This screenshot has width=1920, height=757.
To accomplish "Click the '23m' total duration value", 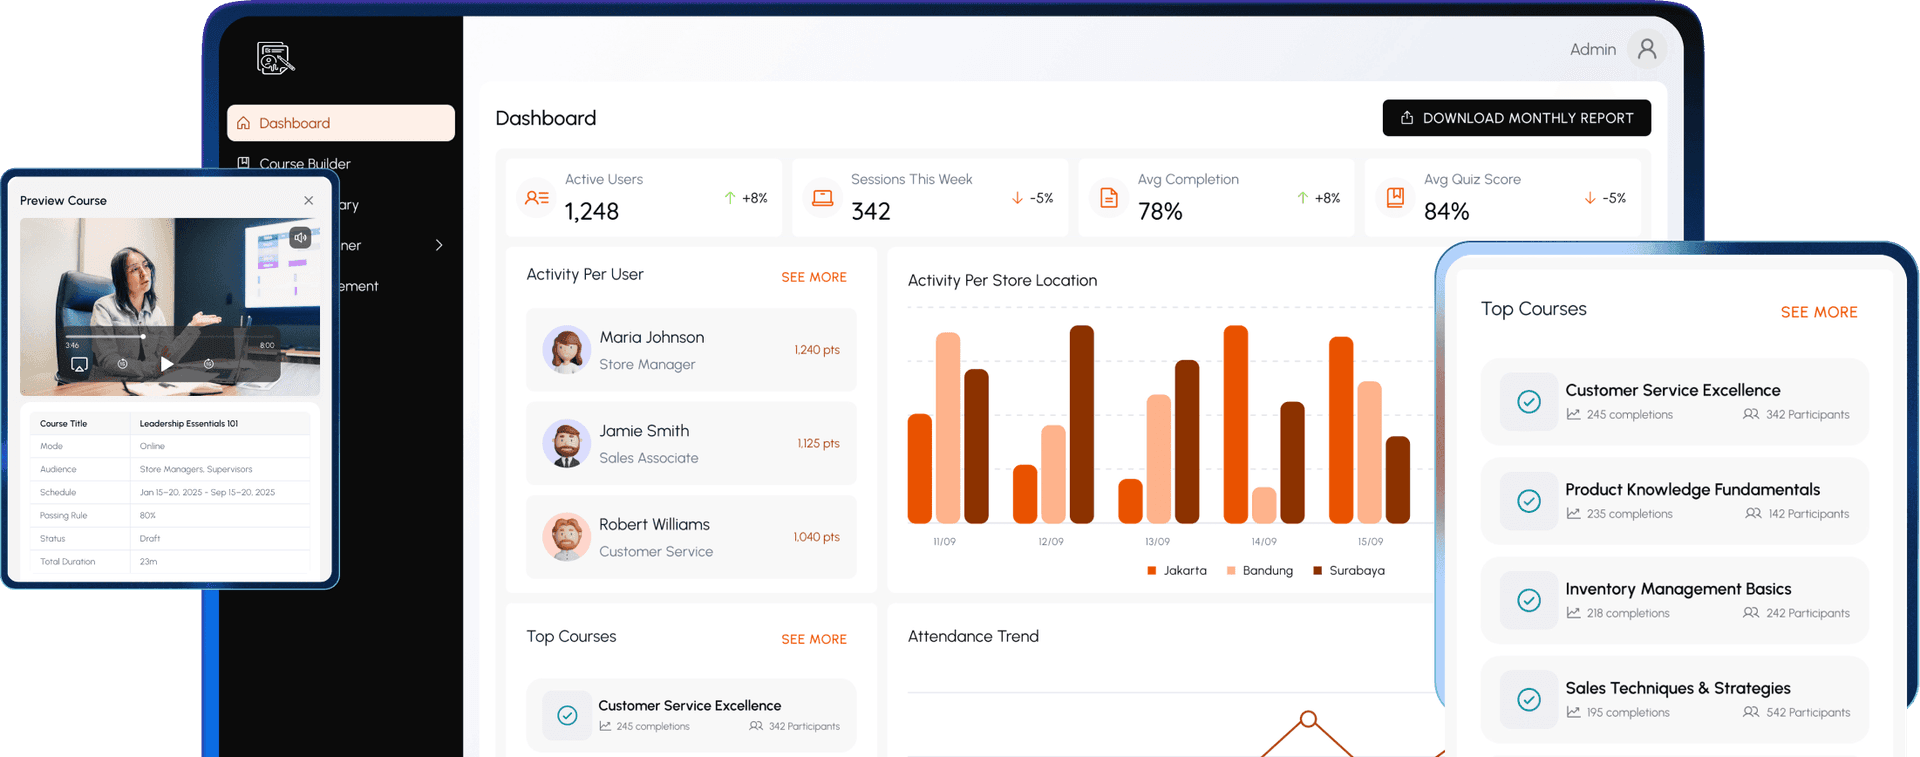I will [x=148, y=561].
